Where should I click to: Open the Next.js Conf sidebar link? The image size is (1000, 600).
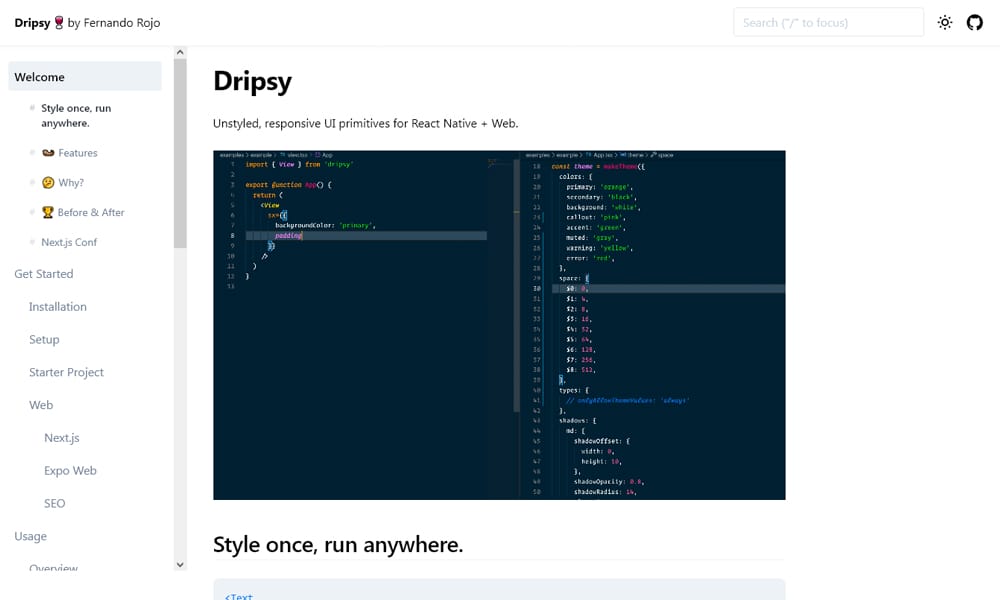coord(69,242)
